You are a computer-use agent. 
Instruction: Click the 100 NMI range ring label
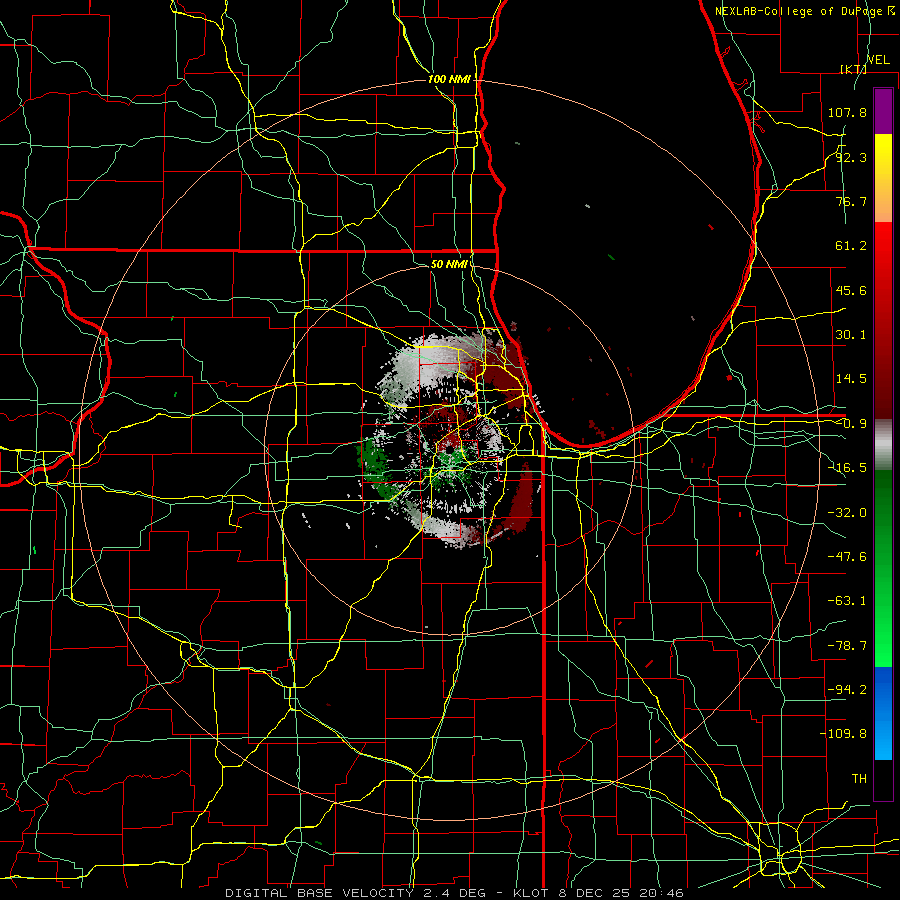pos(449,79)
